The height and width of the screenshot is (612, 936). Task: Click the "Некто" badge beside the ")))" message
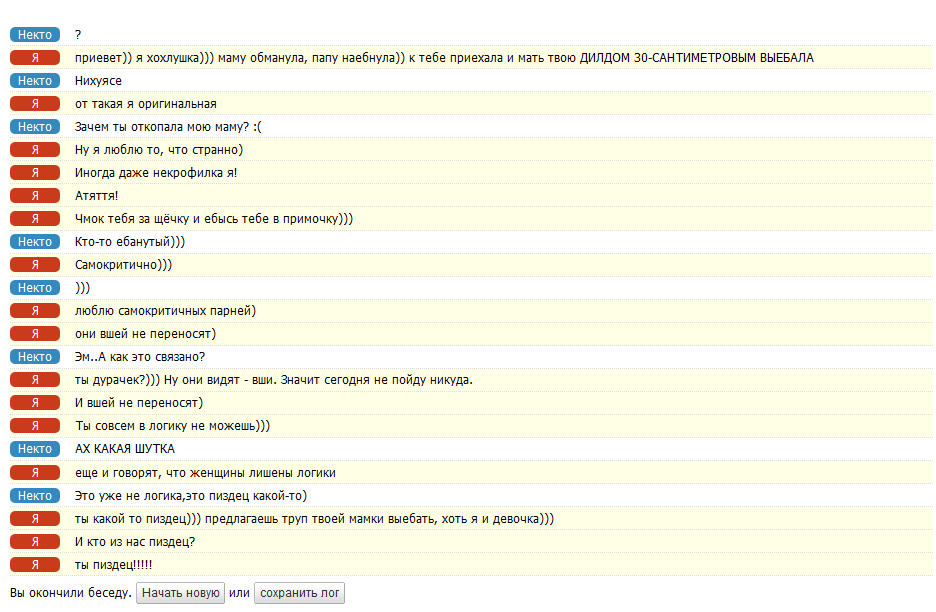pos(35,288)
